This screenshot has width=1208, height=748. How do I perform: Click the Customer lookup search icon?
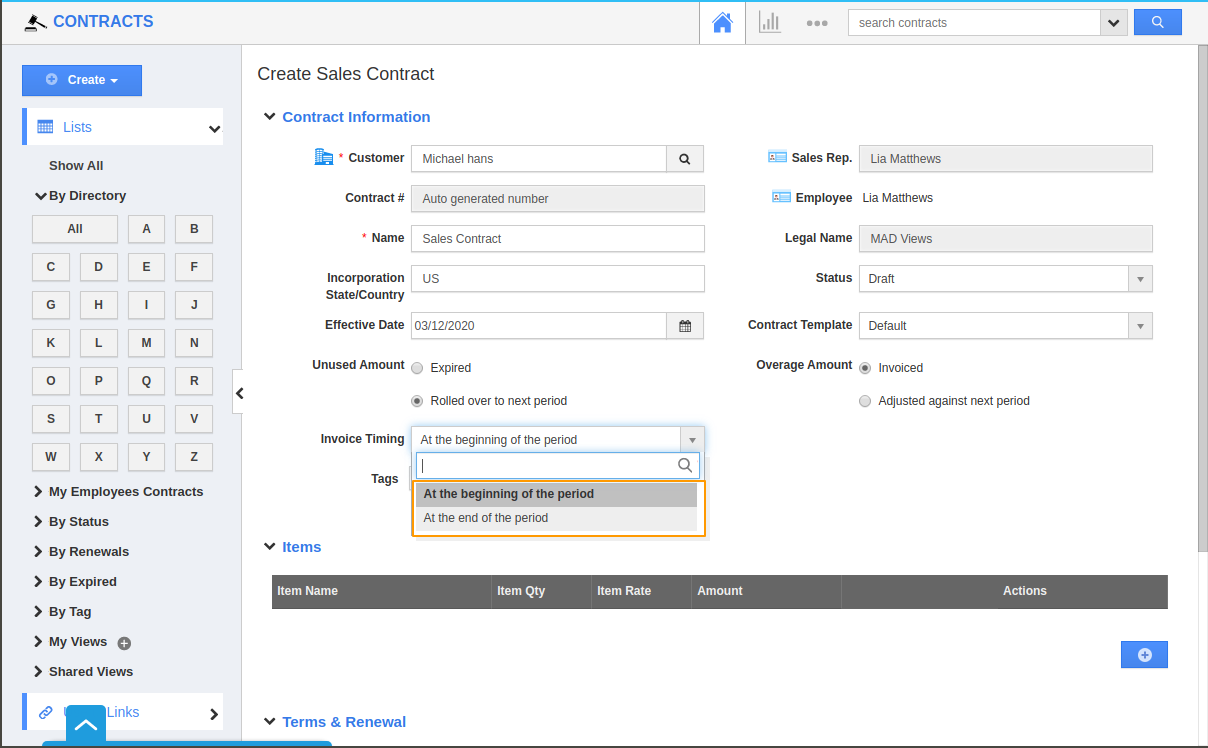[685, 158]
